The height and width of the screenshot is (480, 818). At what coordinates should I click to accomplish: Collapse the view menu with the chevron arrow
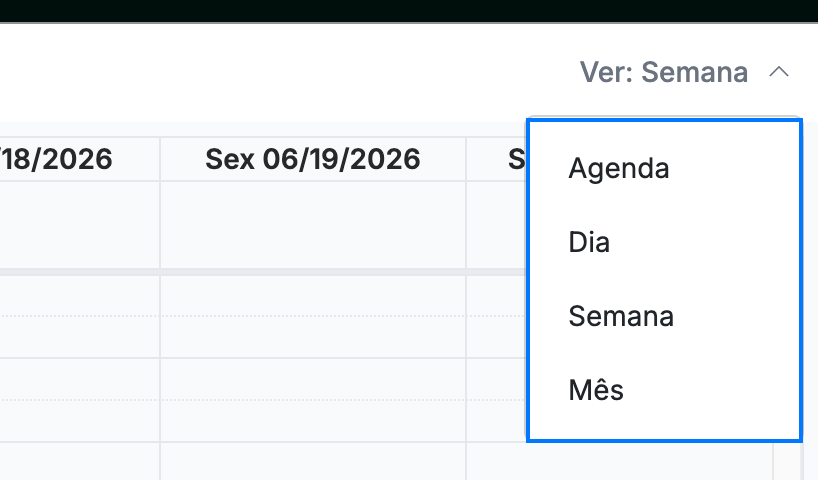[x=779, y=72]
